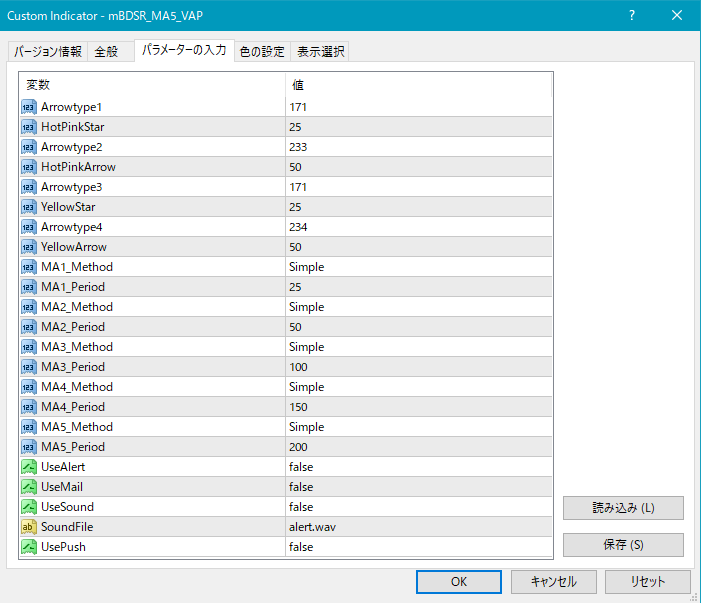
Task: Switch to the 表示選択 tab
Action: 321,51
